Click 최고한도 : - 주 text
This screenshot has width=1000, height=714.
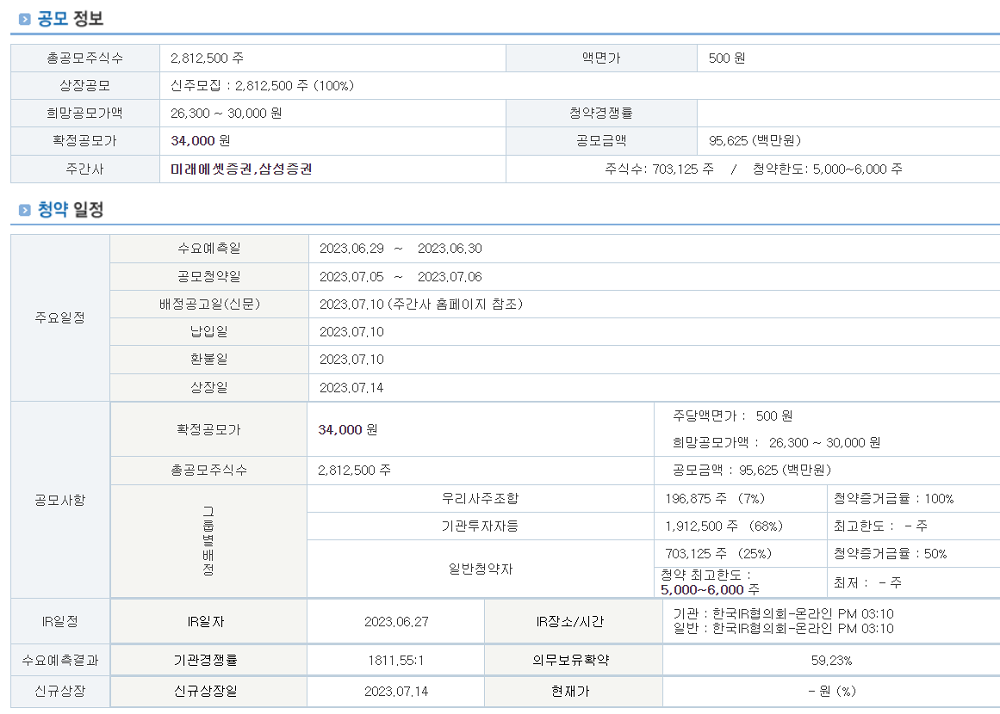880,526
